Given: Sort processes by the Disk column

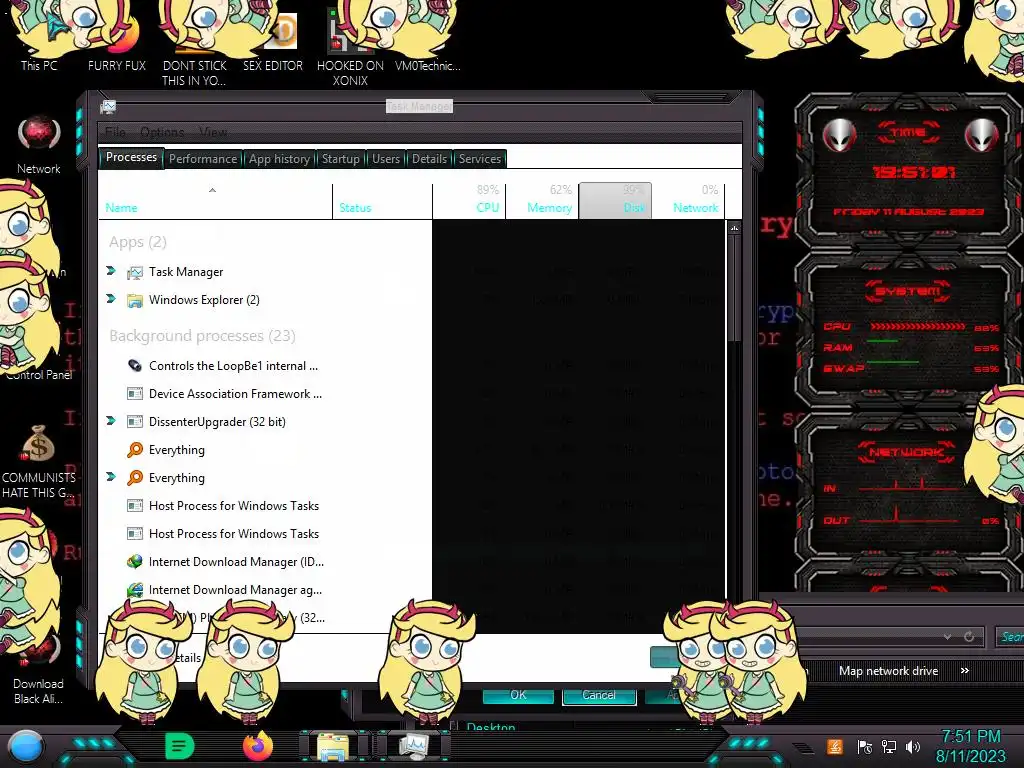Looking at the screenshot, I should click(615, 201).
